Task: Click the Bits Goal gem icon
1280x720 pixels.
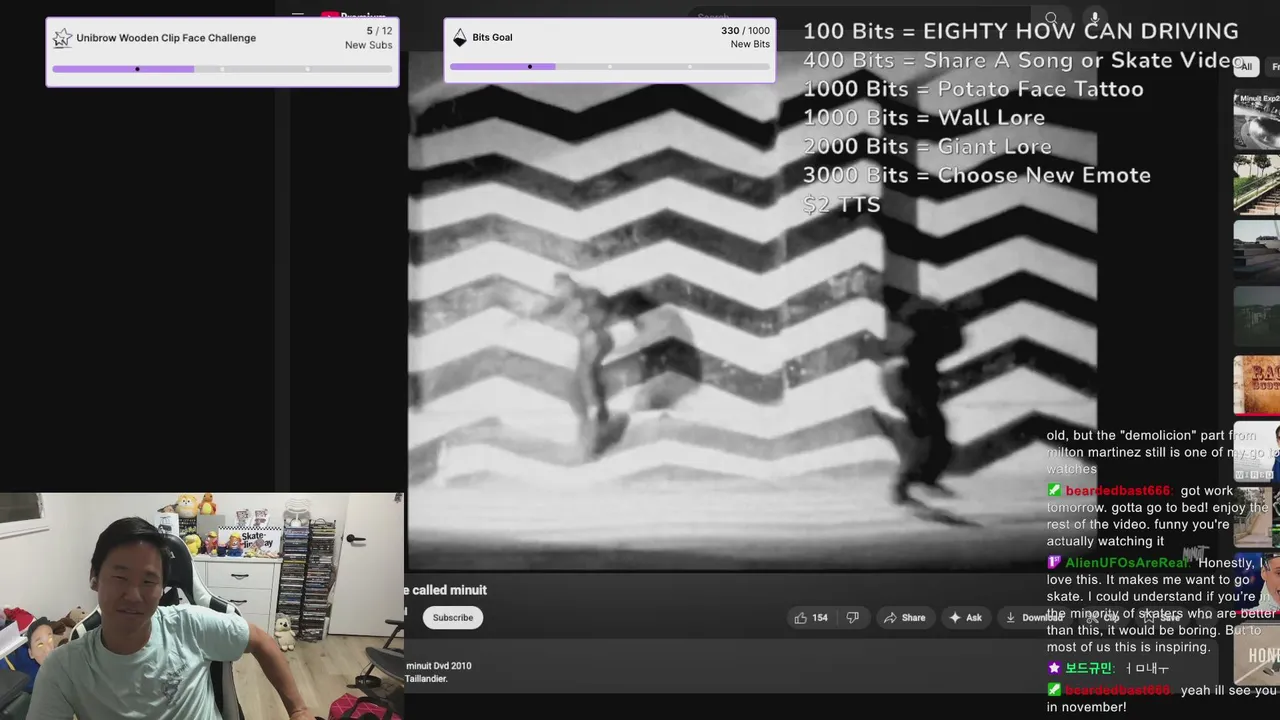Action: 460,38
